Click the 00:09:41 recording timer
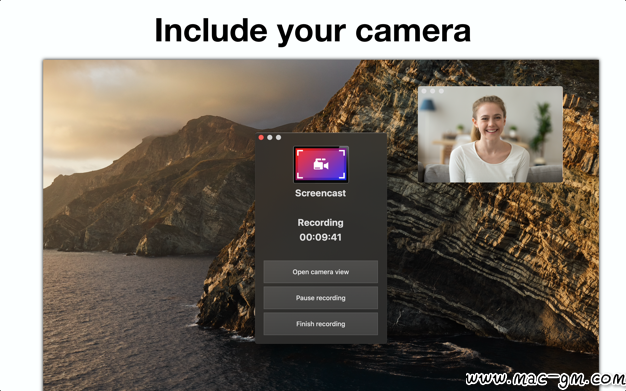Image resolution: width=626 pixels, height=391 pixels. click(321, 237)
